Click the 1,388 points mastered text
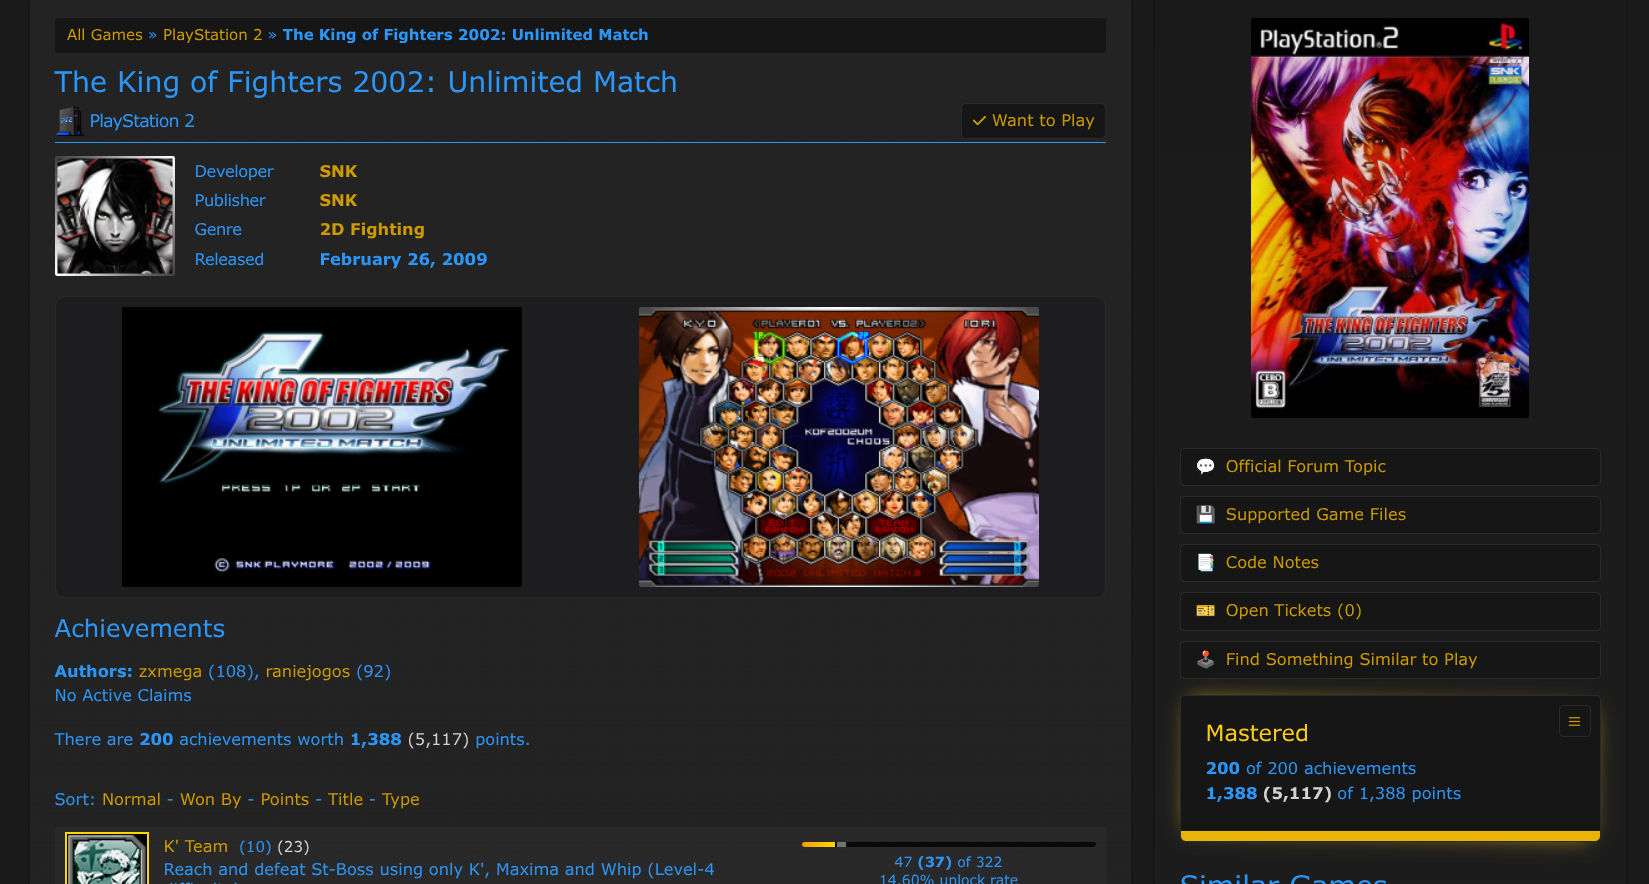 [x=1333, y=794]
